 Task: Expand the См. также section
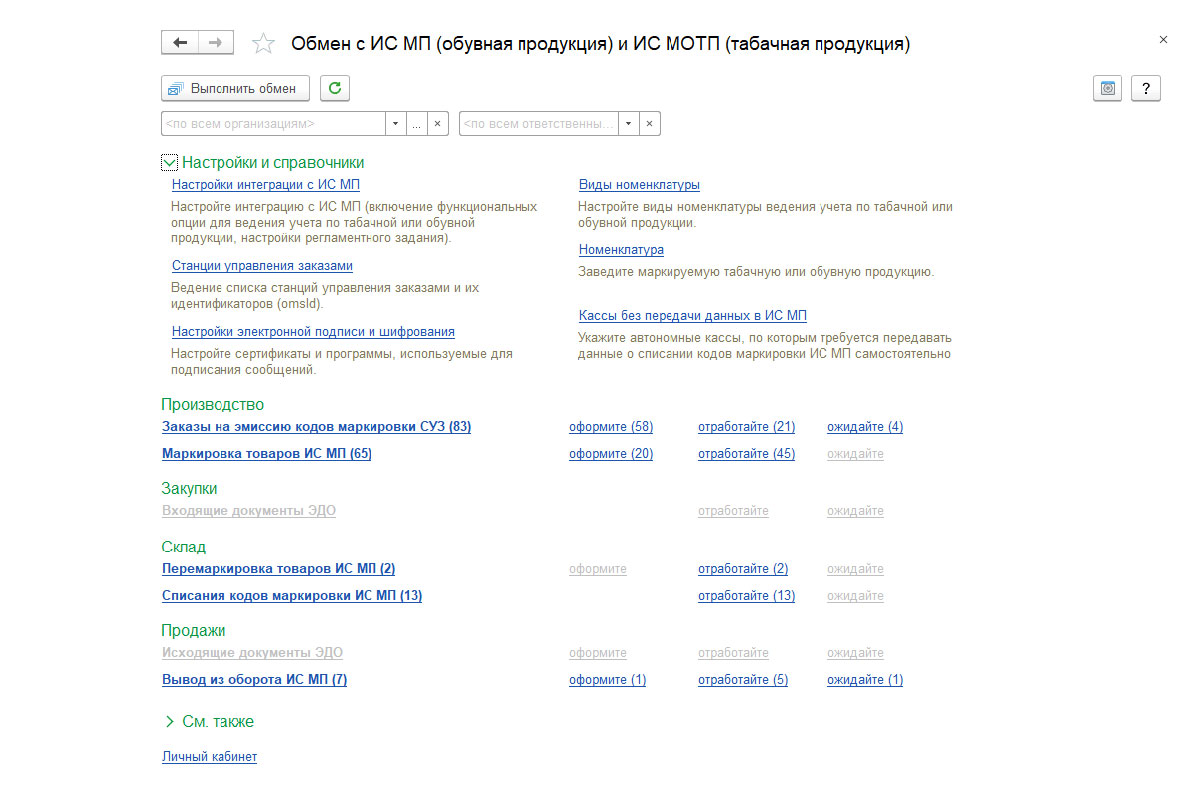(170, 721)
